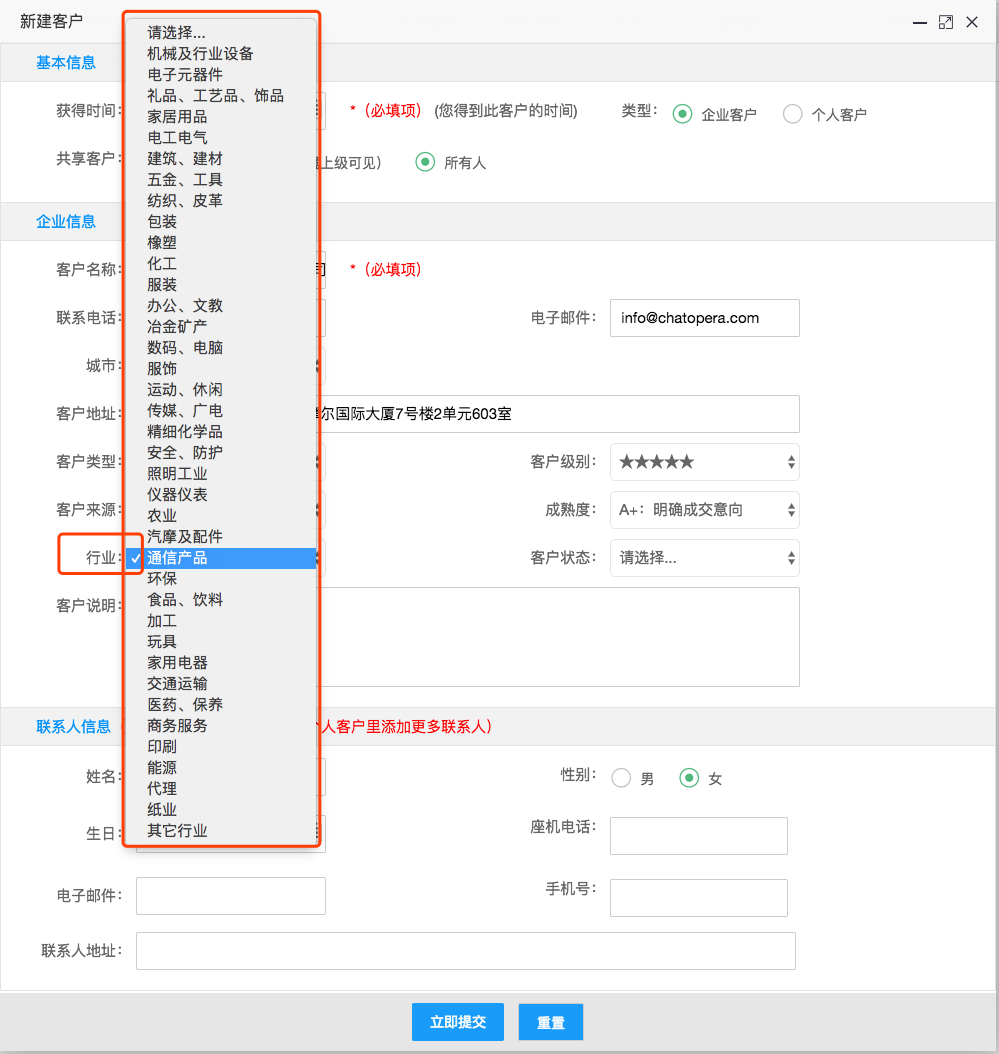
Task: Select 医药、保养 industry option
Action: pyautogui.click(x=185, y=704)
